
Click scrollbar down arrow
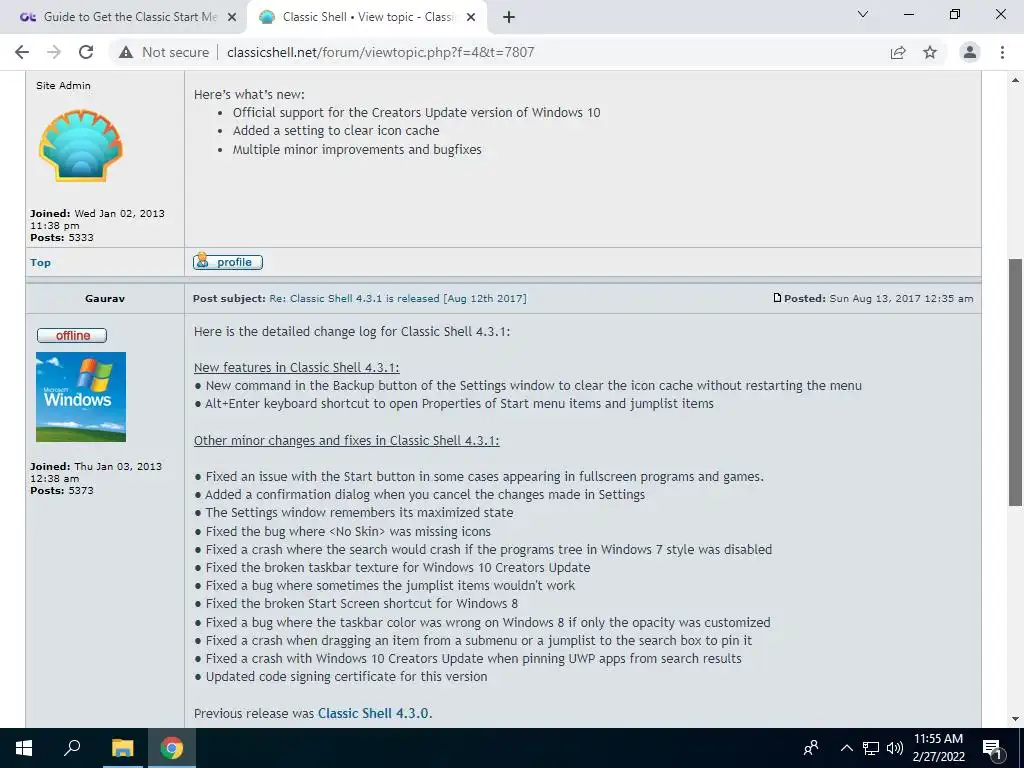(1016, 719)
